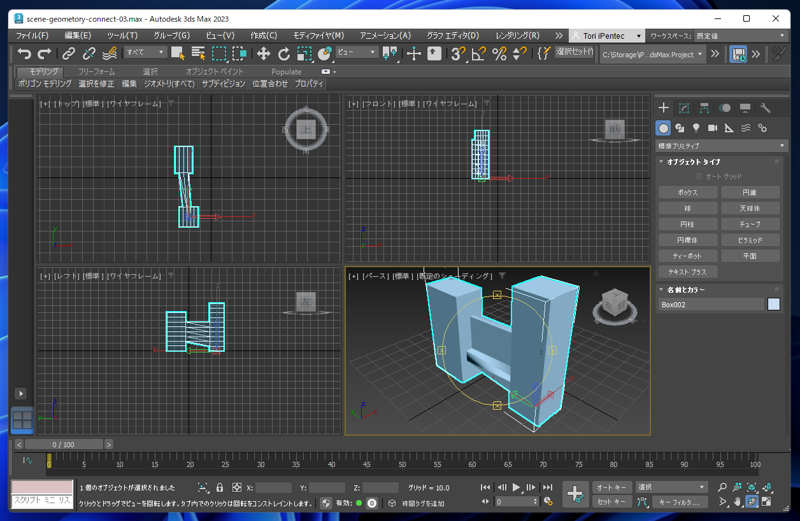The image size is (800, 521).
Task: Click the ボックス primitive button
Action: click(x=688, y=192)
